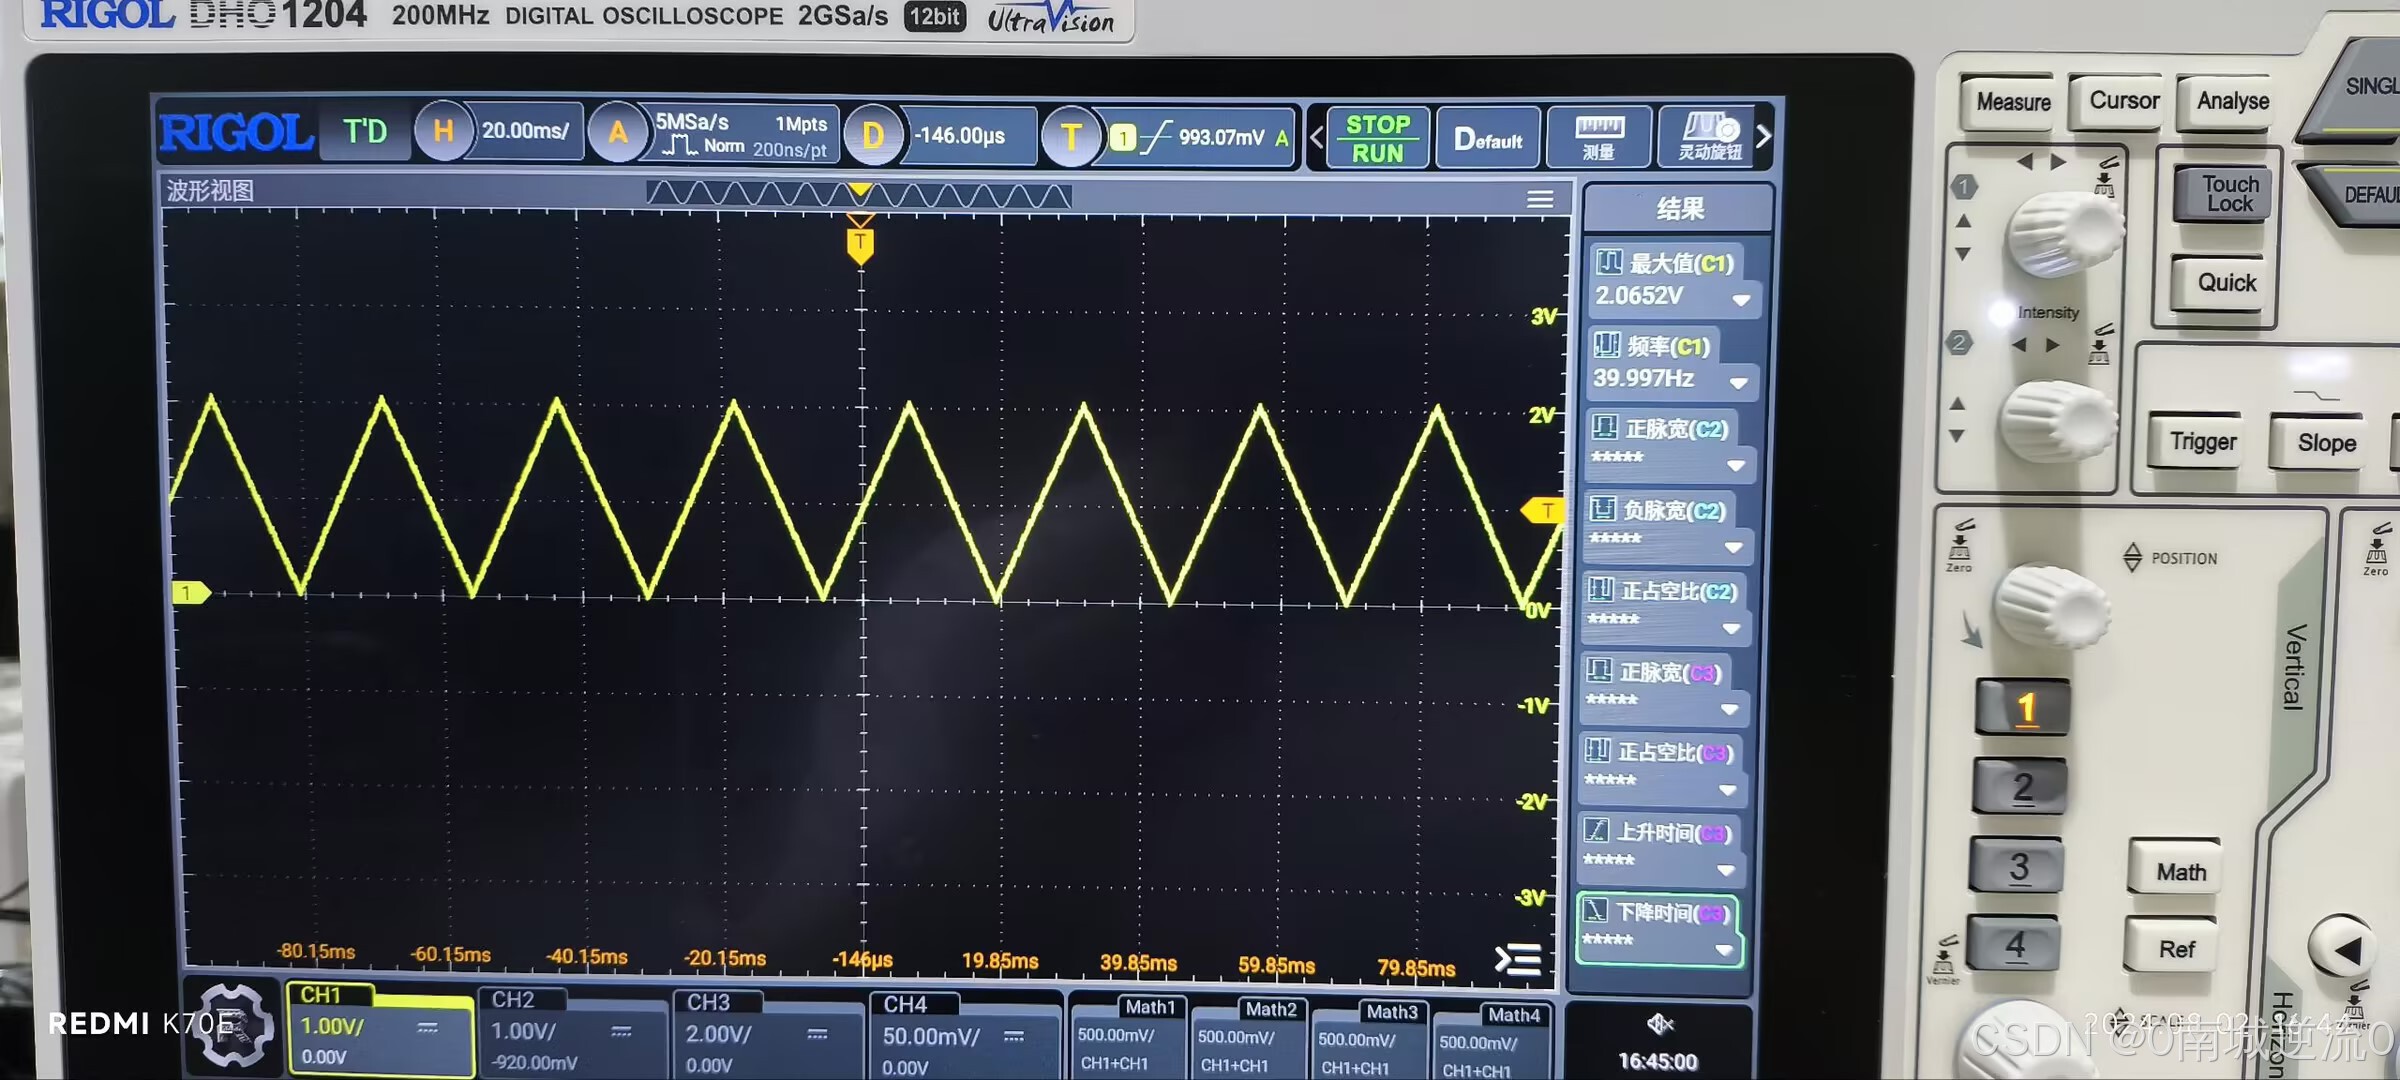Toggle CH1 channel label on
Screen dimensions: 2400x1080
click(x=322, y=995)
